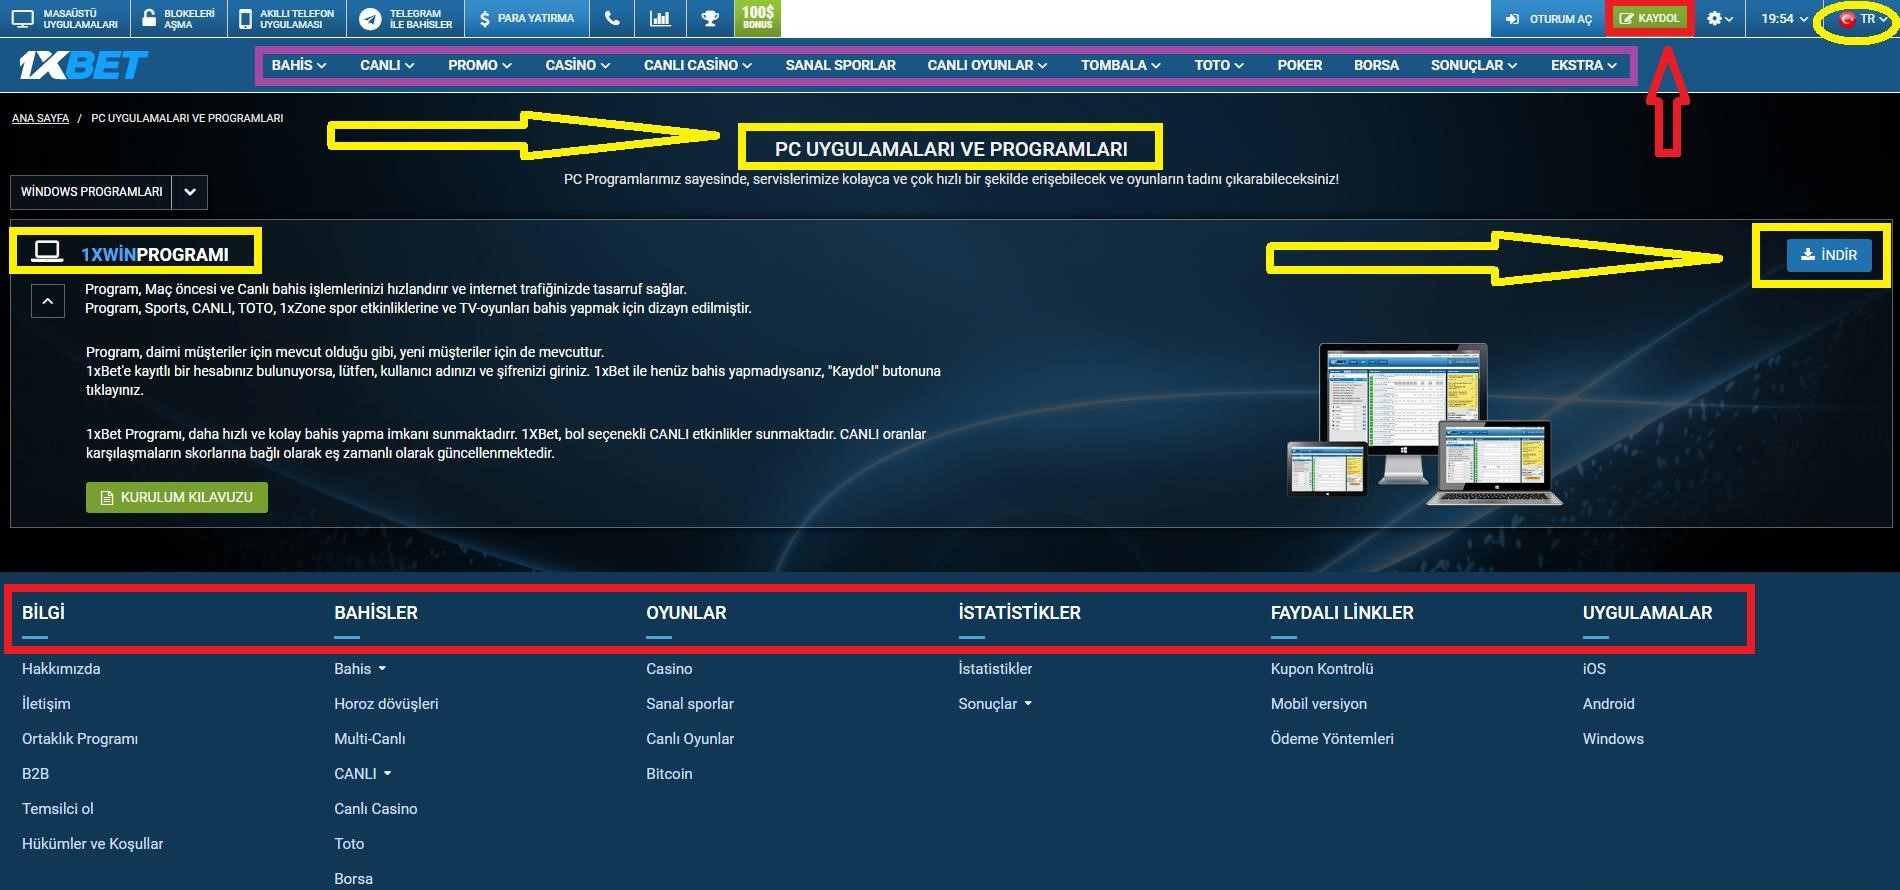Open Bitcoin footer link

point(669,774)
